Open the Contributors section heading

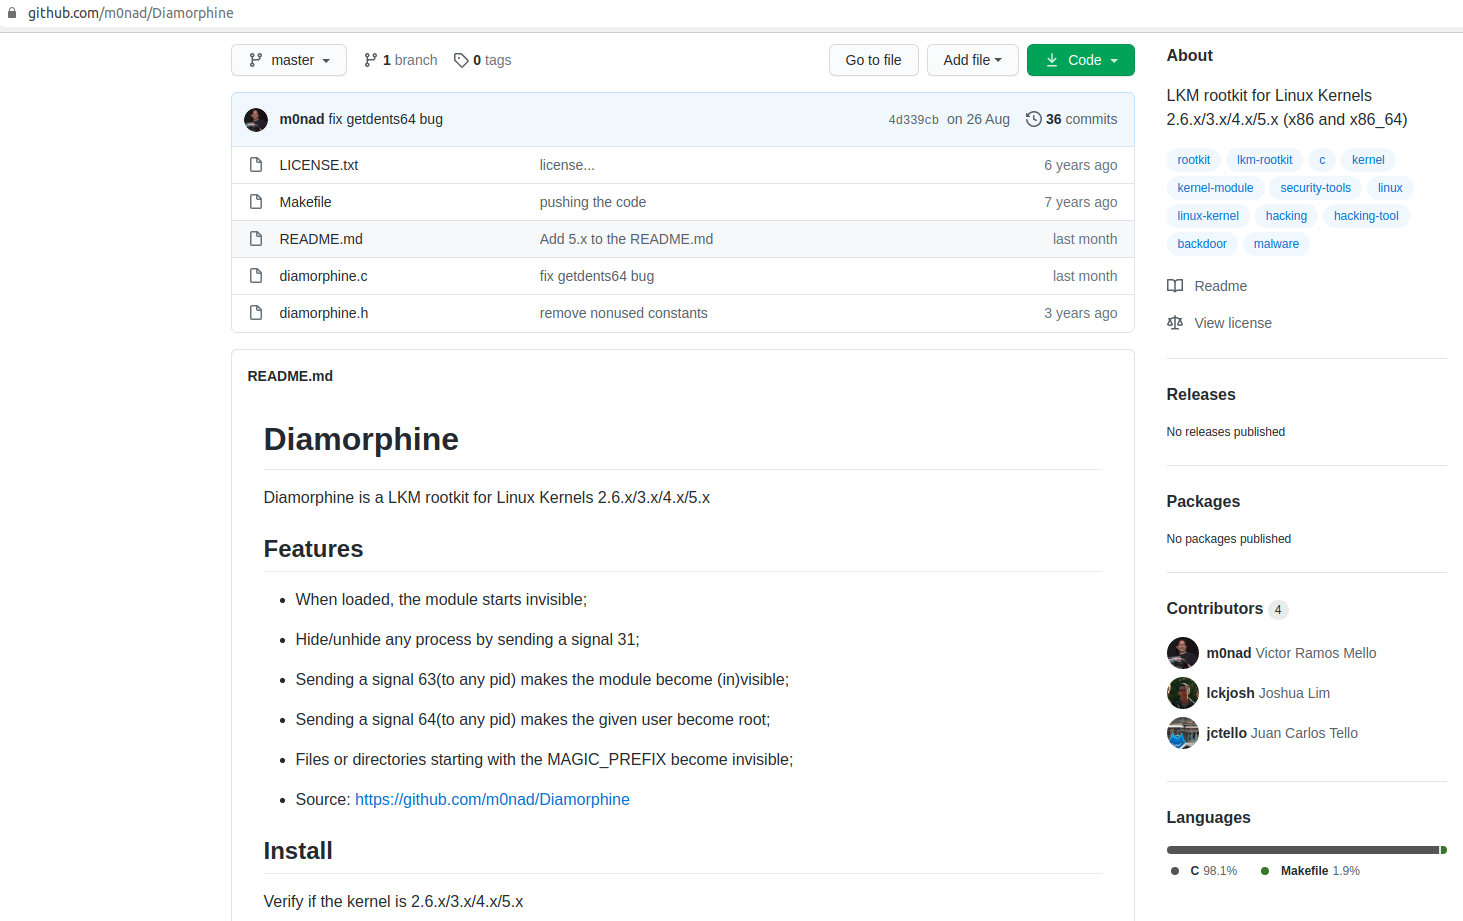(1215, 609)
